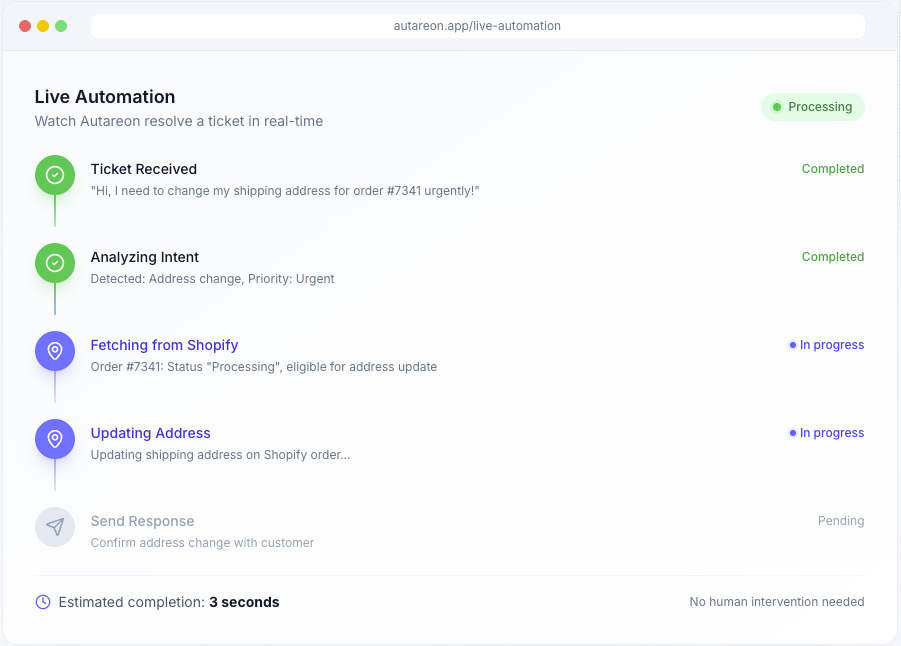This screenshot has height=646, width=901.
Task: Select the Updating Address pin icon
Action: [55, 438]
